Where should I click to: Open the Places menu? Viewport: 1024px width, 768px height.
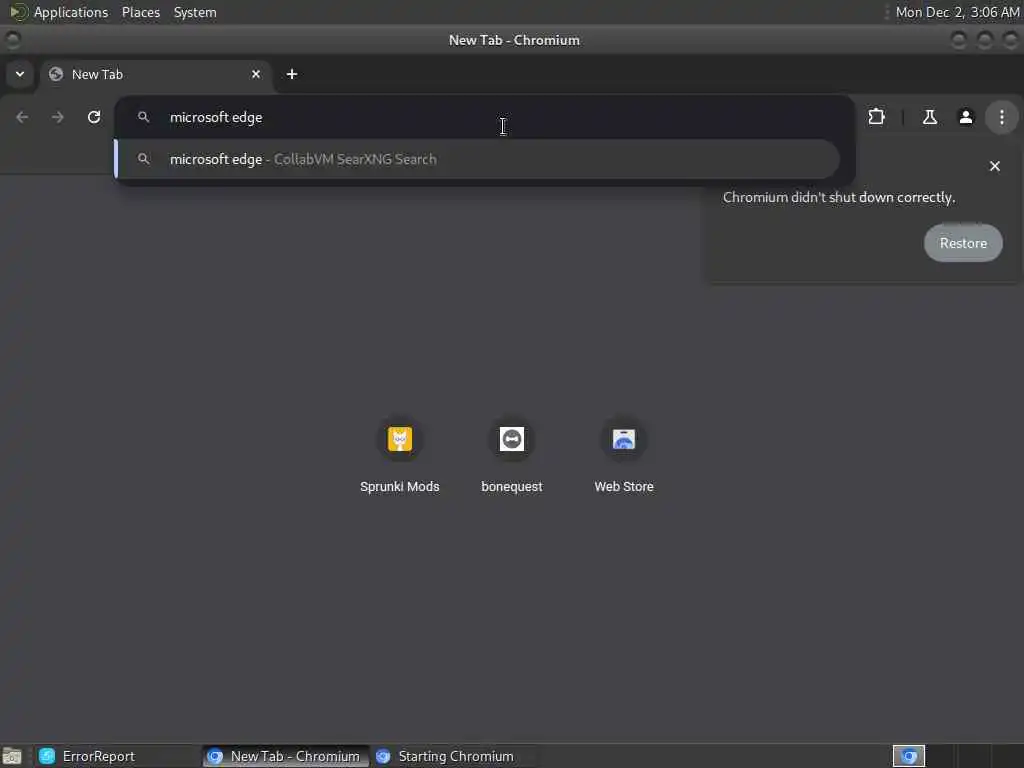[x=140, y=12]
